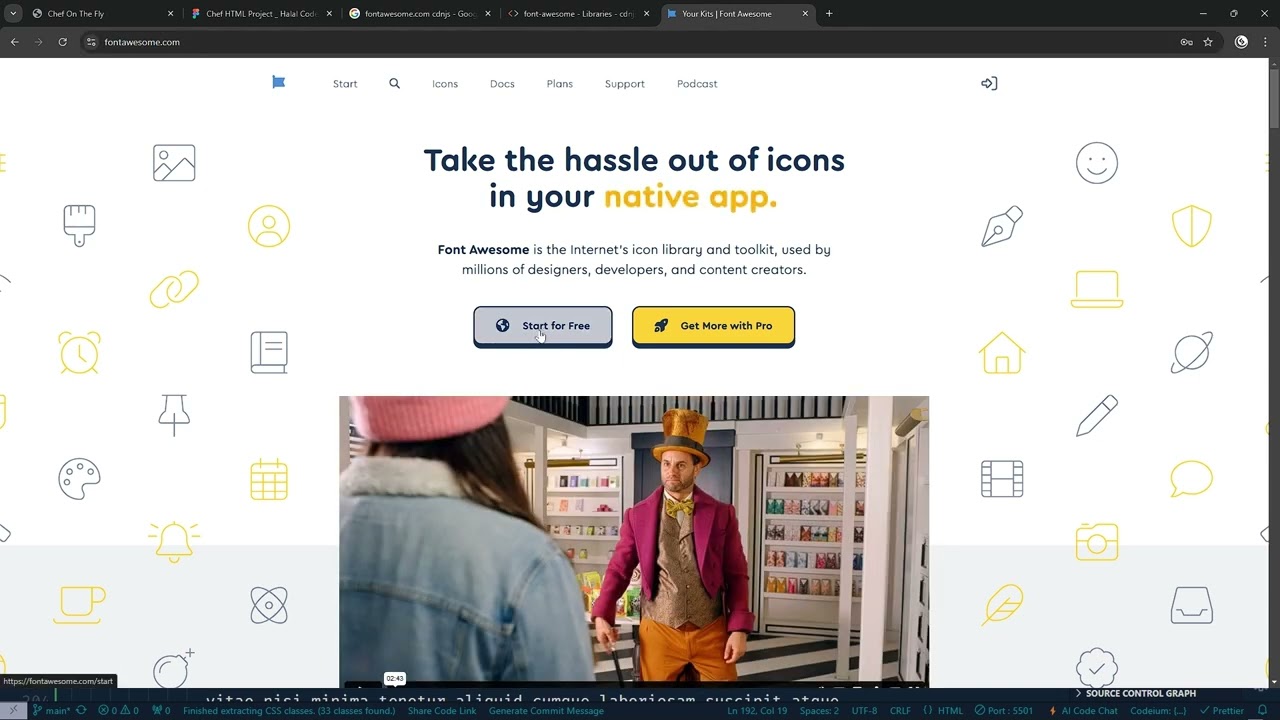Image resolution: width=1280 pixels, height=720 pixels.
Task: Click the gray bomb icon
Action: [174, 668]
